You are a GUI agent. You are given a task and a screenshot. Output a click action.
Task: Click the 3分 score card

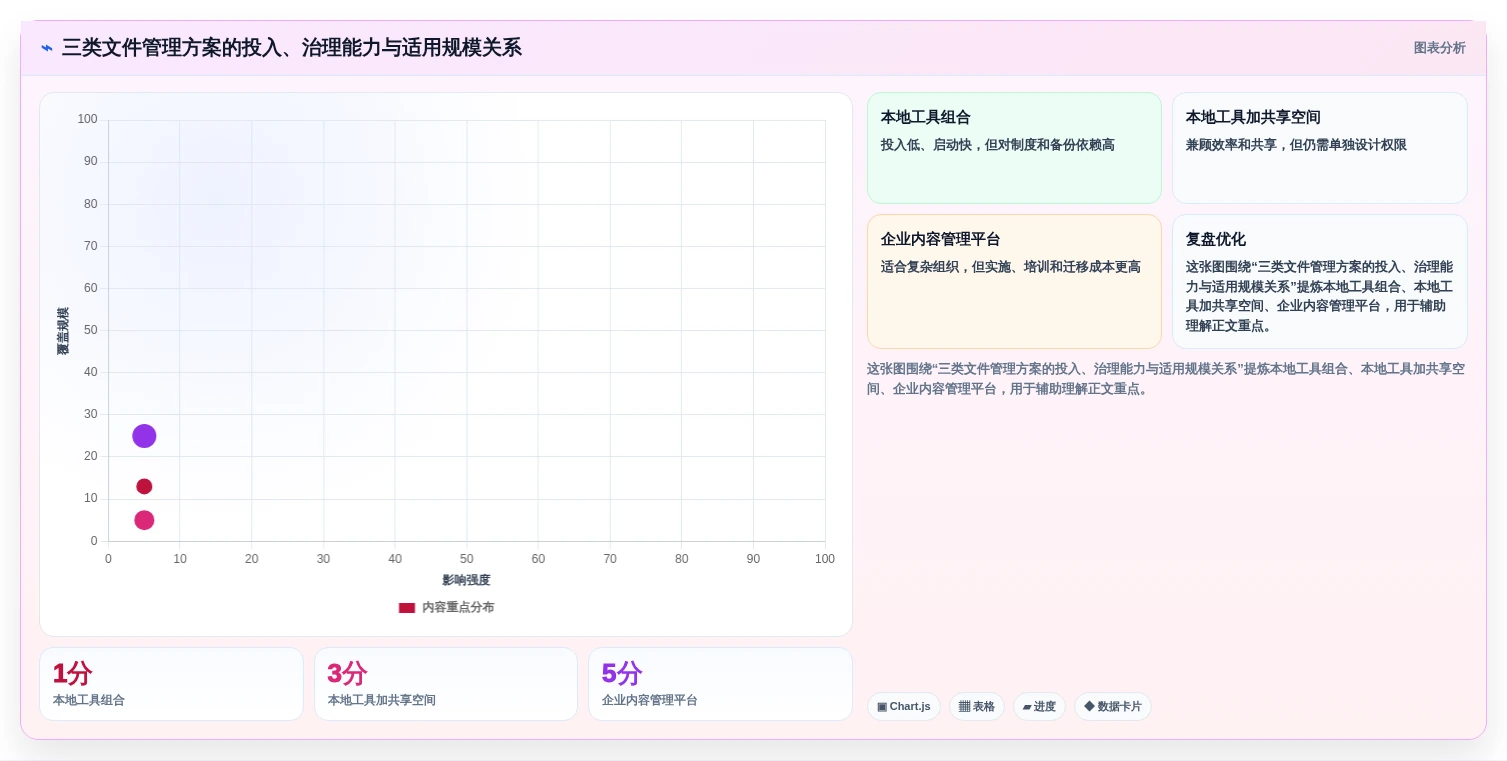[x=446, y=684]
